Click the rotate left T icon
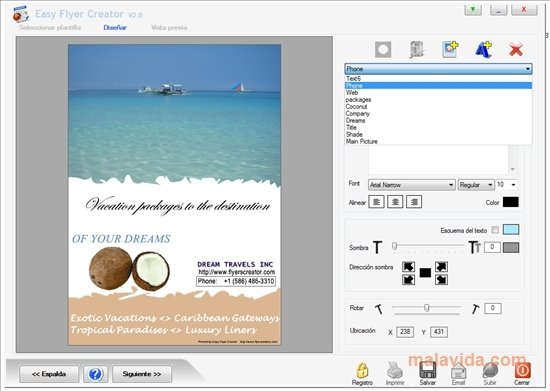The width and height of the screenshot is (550, 391). click(x=379, y=309)
